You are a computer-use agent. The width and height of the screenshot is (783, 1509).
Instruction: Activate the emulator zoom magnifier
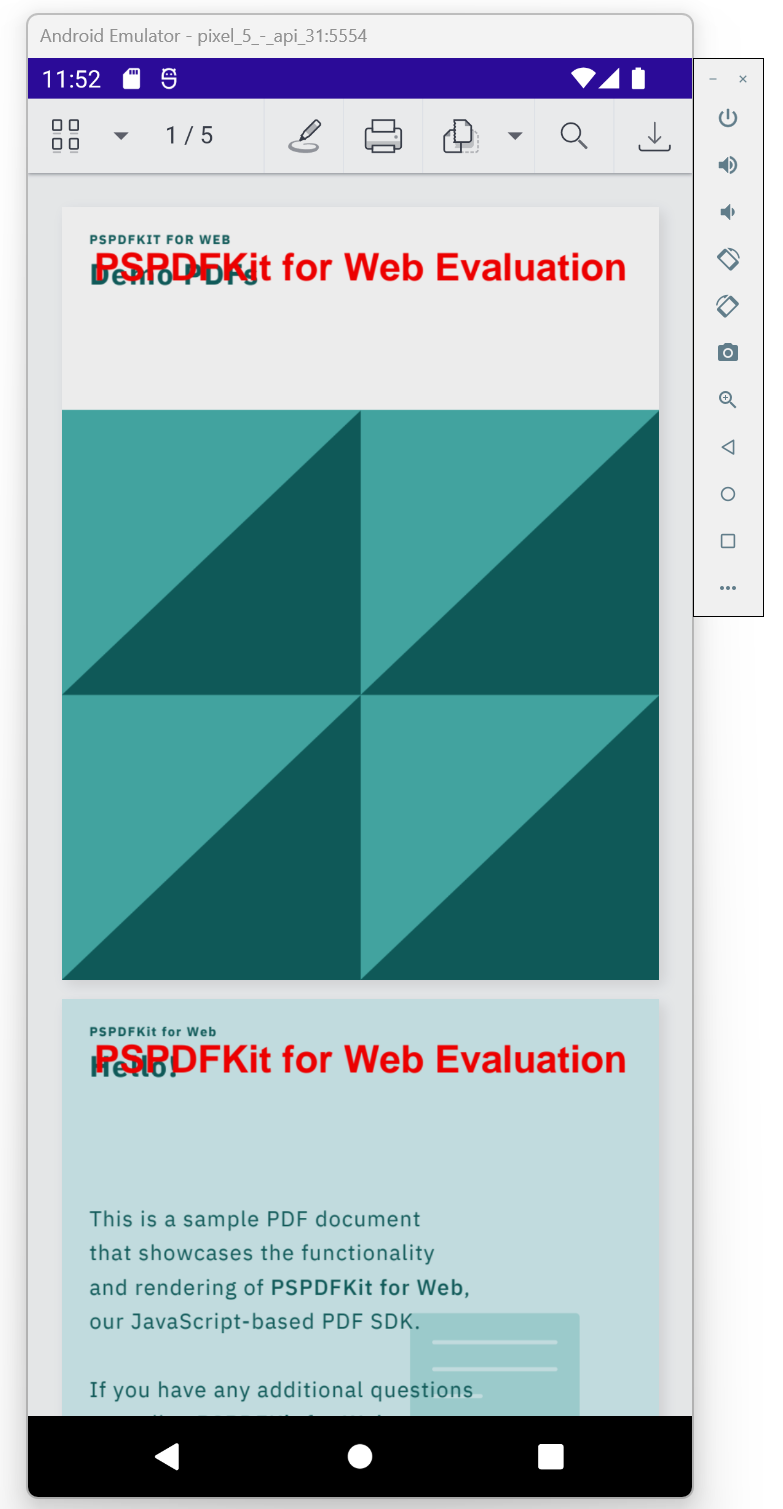pyautogui.click(x=728, y=400)
